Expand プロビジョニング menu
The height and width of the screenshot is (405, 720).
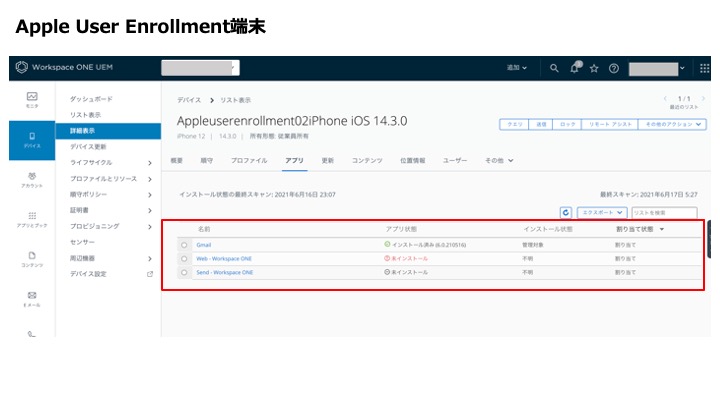tap(150, 227)
